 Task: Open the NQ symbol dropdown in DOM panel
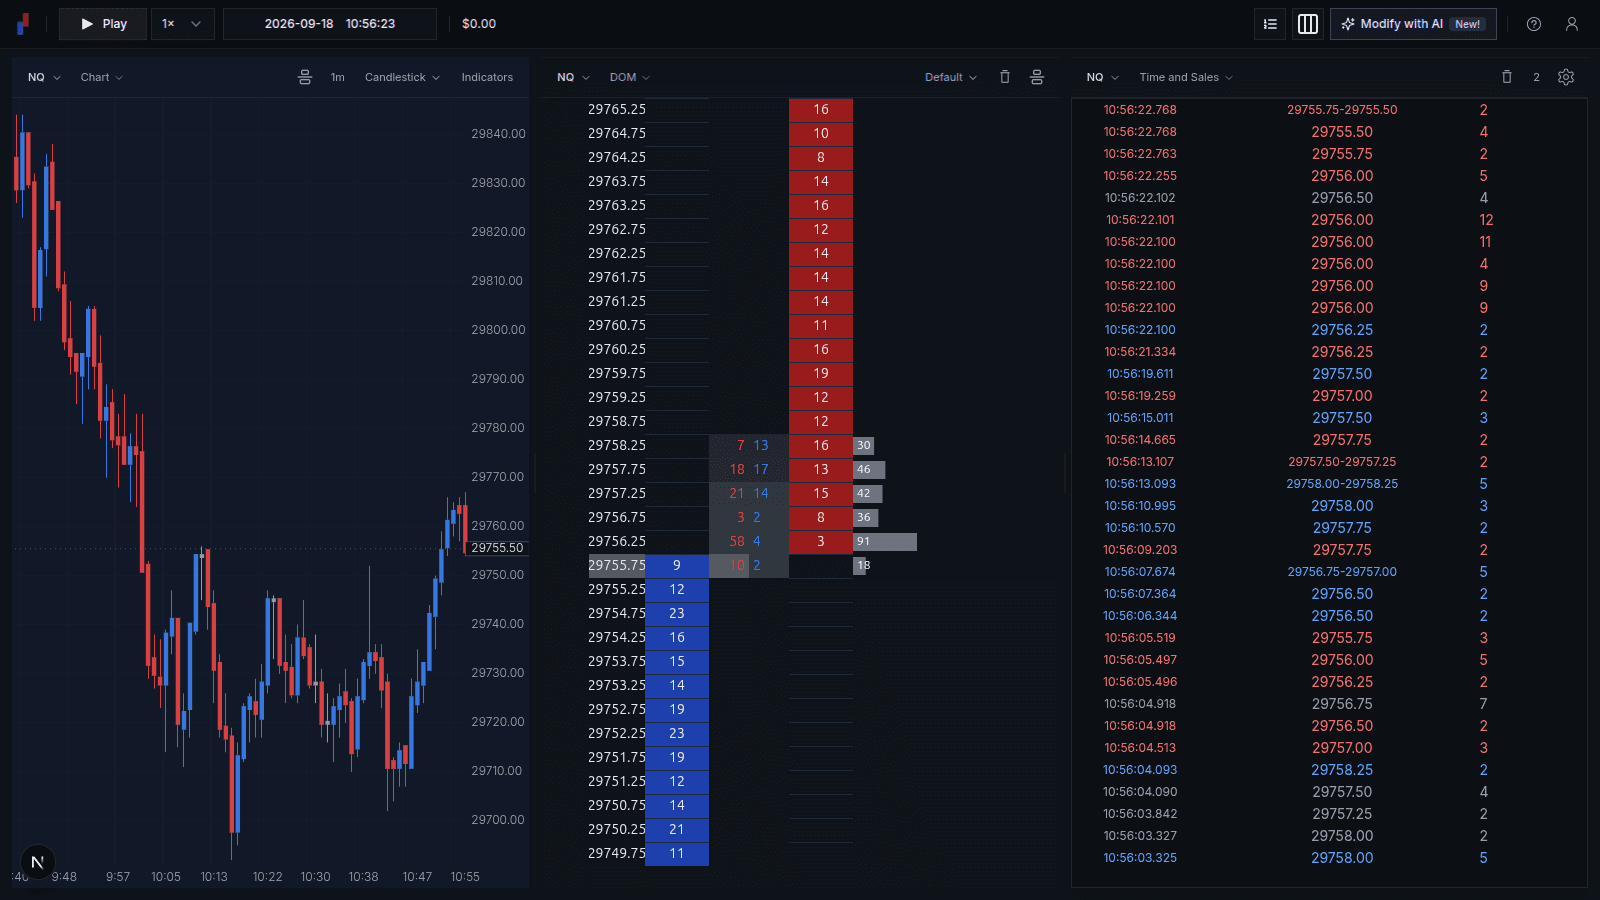coord(573,77)
